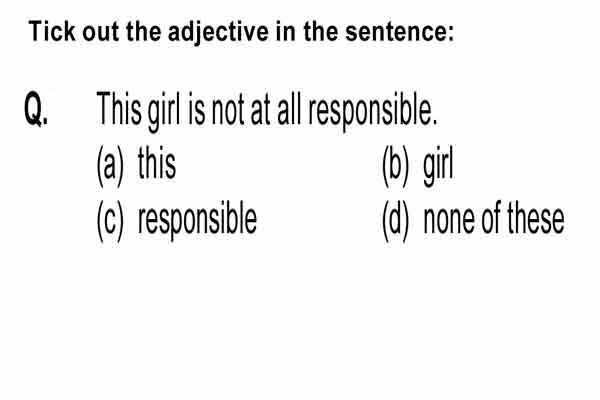Click the word "out" in the heading
This screenshot has height=400, width=600.
tap(100, 32)
